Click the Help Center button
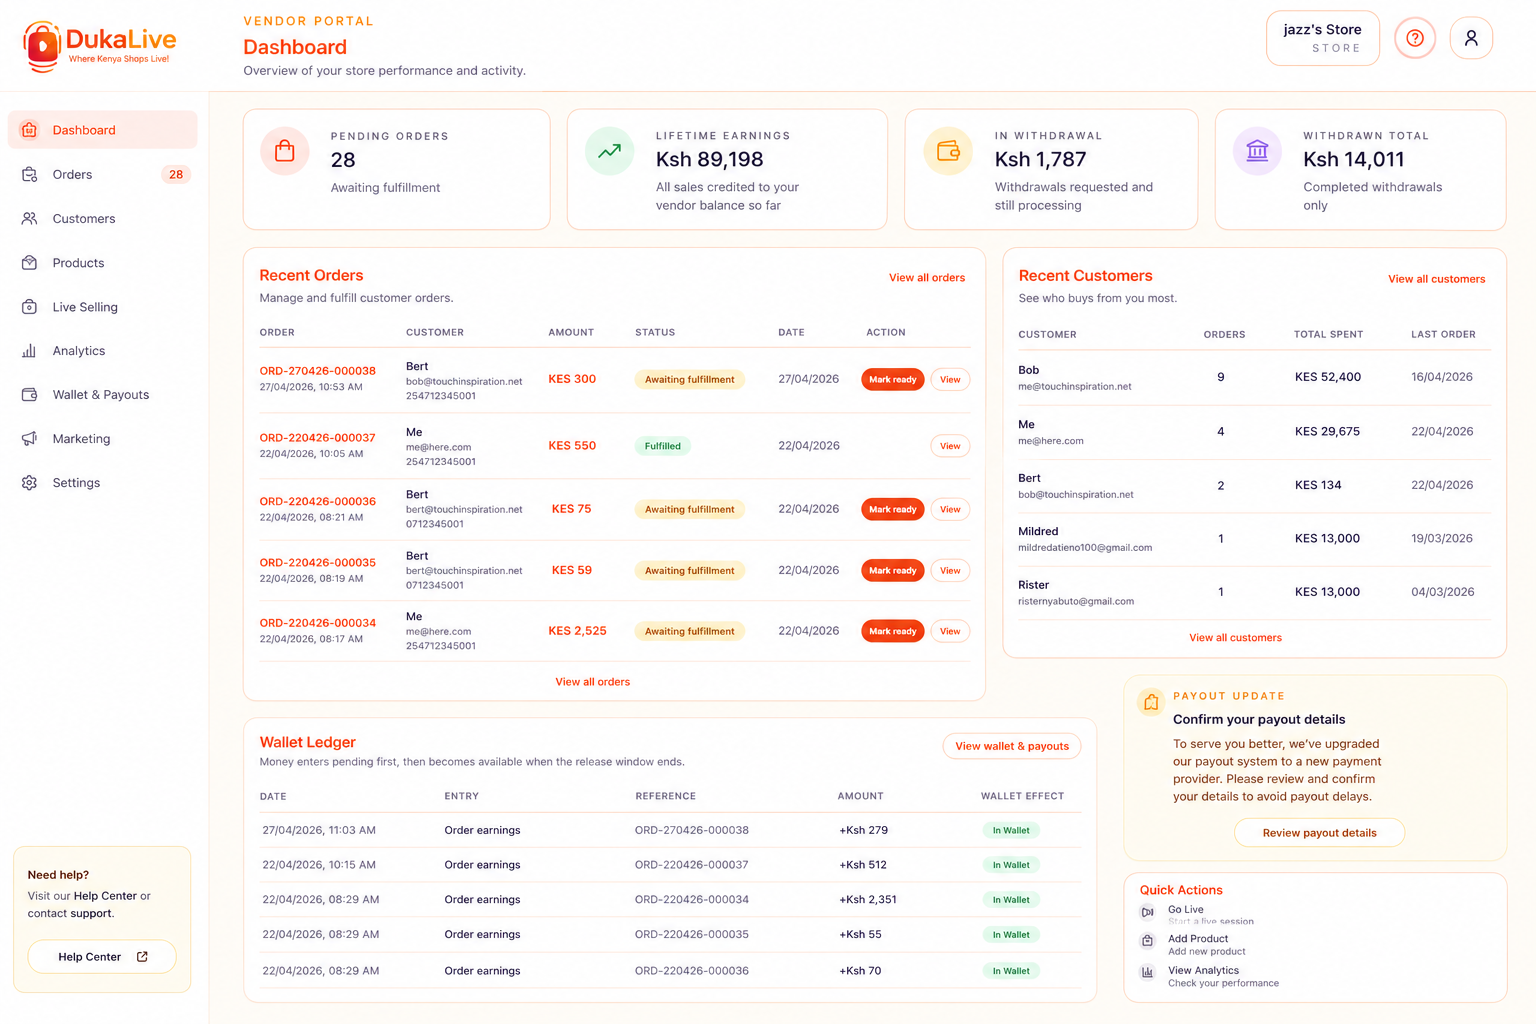The image size is (1536, 1024). (x=102, y=957)
